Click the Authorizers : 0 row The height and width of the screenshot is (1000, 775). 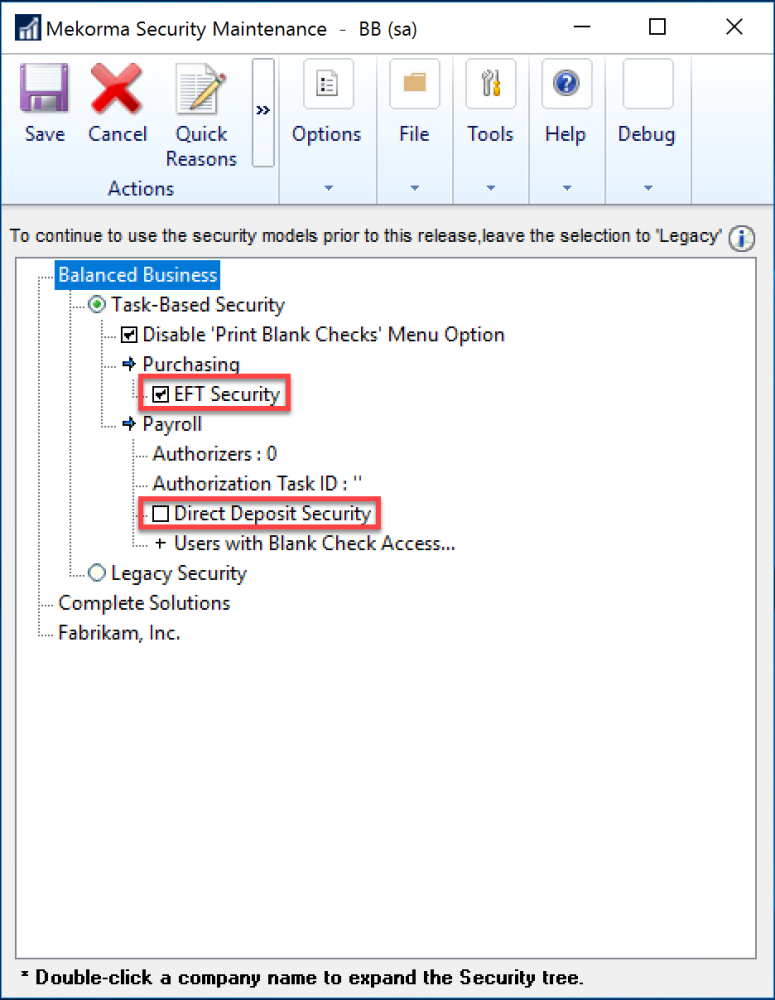214,454
